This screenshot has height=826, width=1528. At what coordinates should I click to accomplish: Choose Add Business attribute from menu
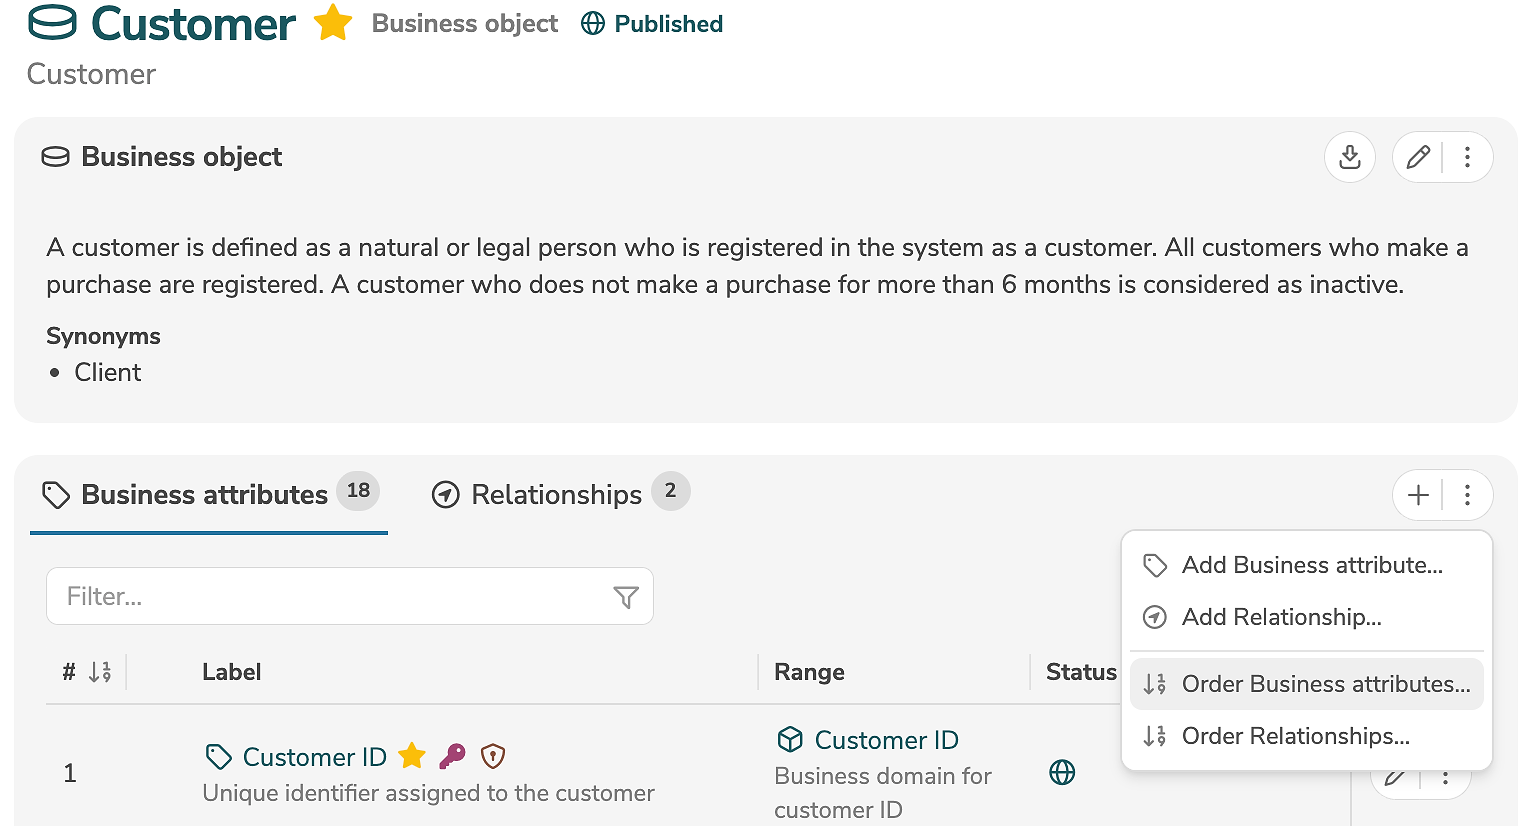click(x=1311, y=565)
